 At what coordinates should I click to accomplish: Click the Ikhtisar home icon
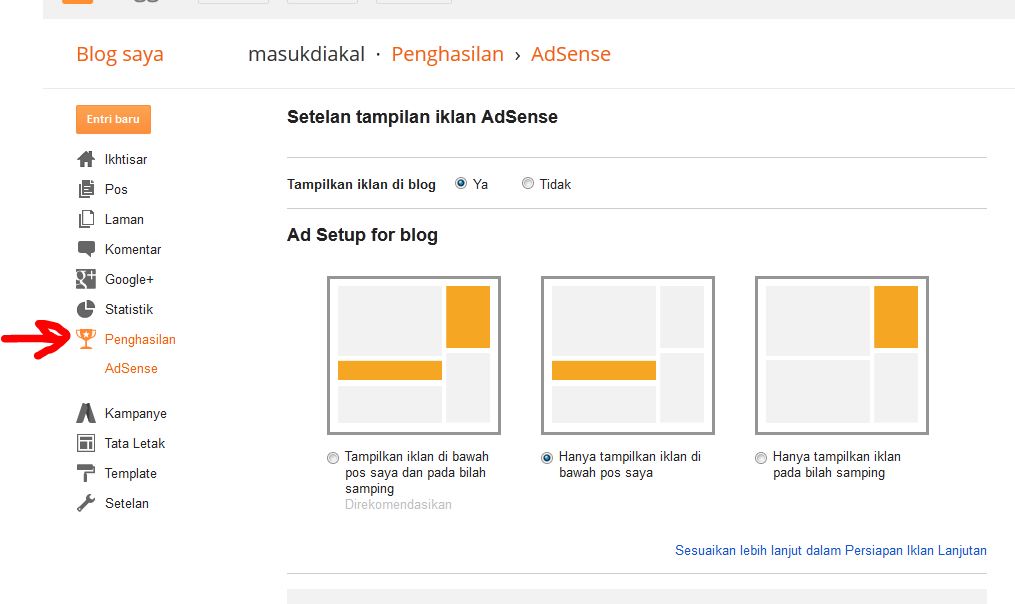coord(86,159)
